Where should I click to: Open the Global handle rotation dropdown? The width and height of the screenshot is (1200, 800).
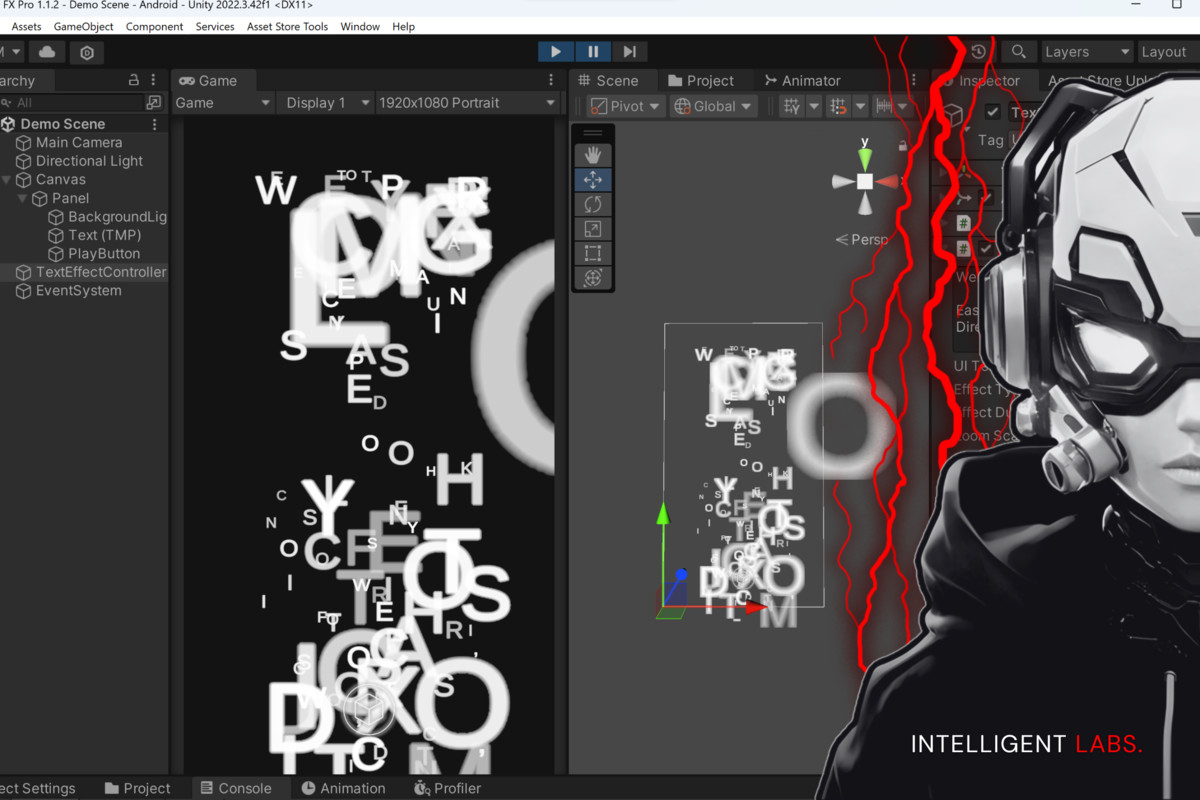[x=715, y=106]
